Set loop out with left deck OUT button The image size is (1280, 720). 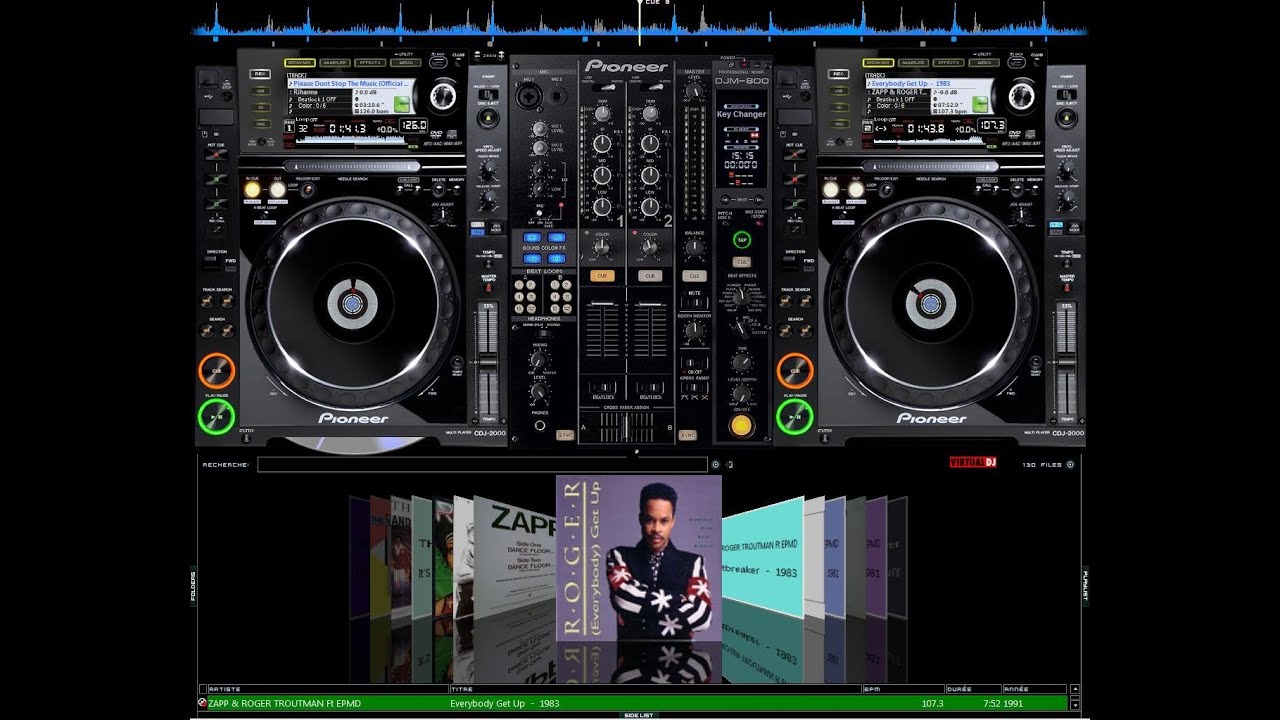277,189
